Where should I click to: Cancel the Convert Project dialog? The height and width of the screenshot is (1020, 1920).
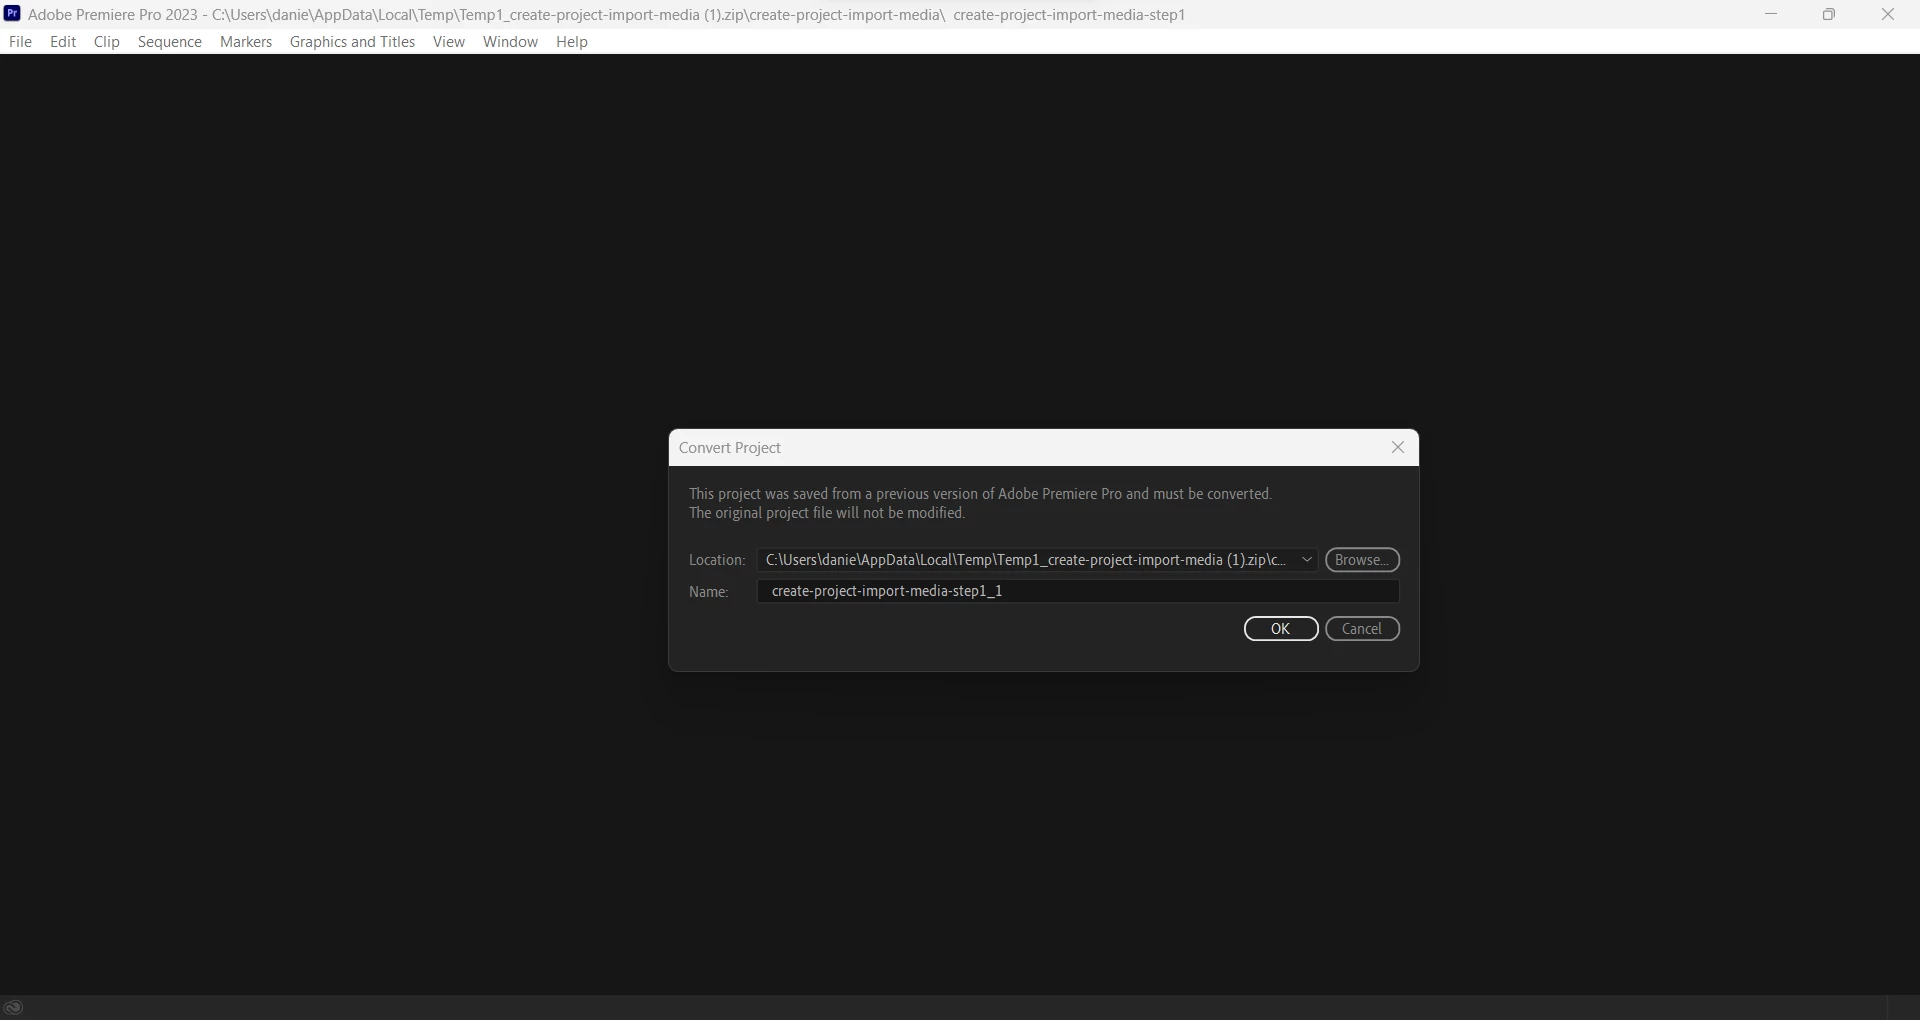click(x=1362, y=629)
